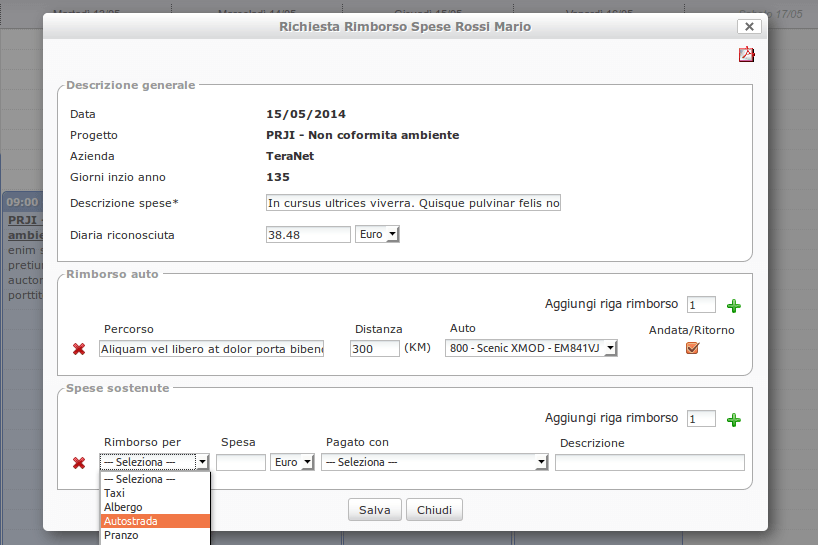The image size is (818, 545).
Task: Expand the Pagato con dropdown
Action: 435,462
